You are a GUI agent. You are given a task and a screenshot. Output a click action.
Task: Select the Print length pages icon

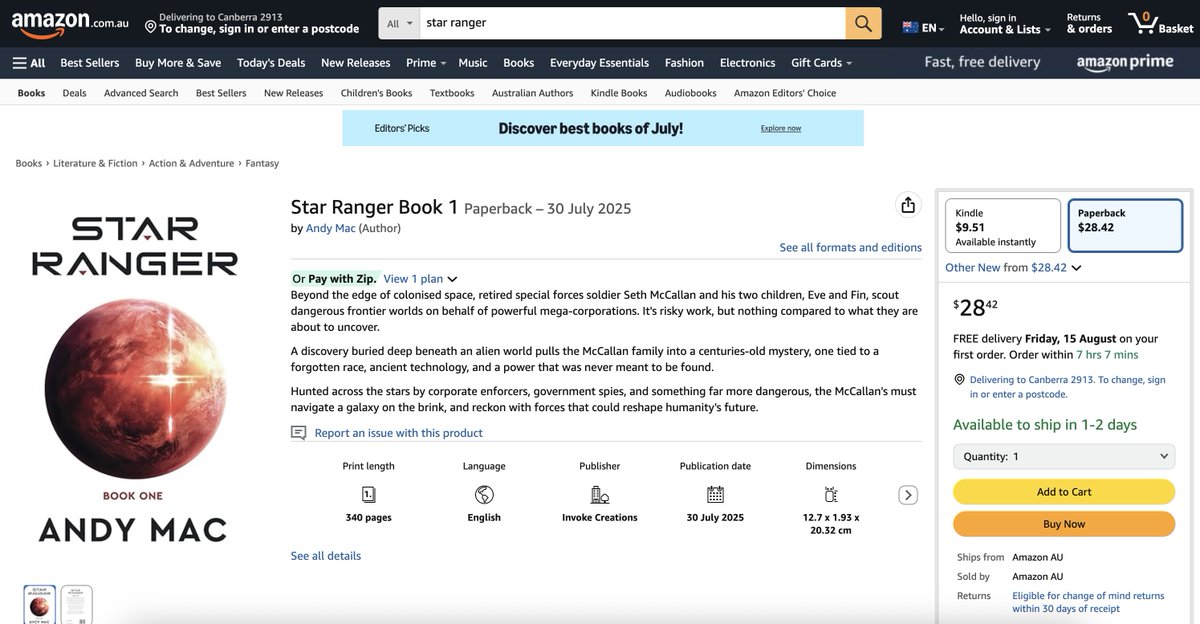pos(368,493)
